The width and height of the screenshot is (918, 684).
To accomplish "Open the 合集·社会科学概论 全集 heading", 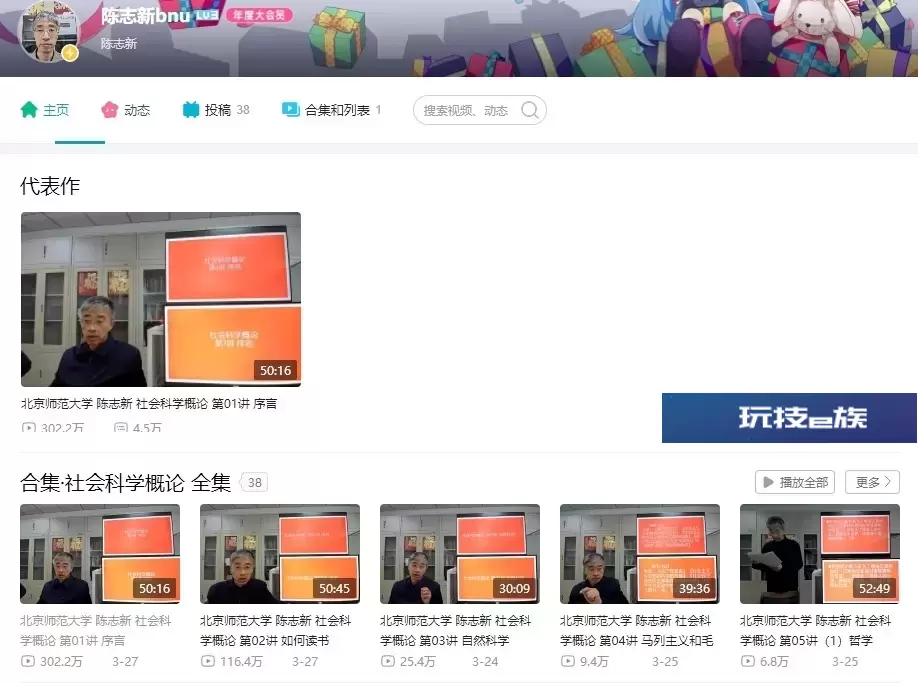I will [x=126, y=483].
